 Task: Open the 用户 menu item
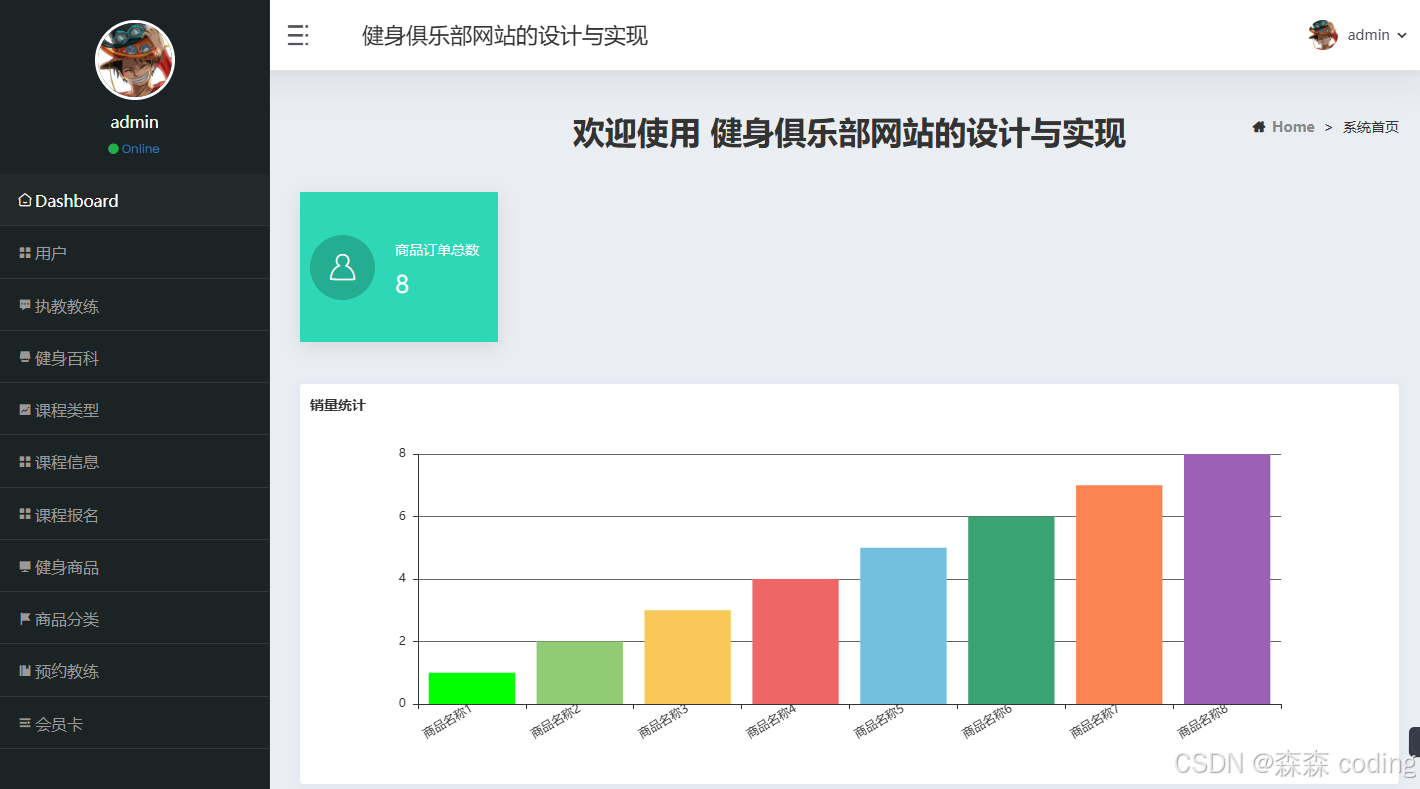135,253
